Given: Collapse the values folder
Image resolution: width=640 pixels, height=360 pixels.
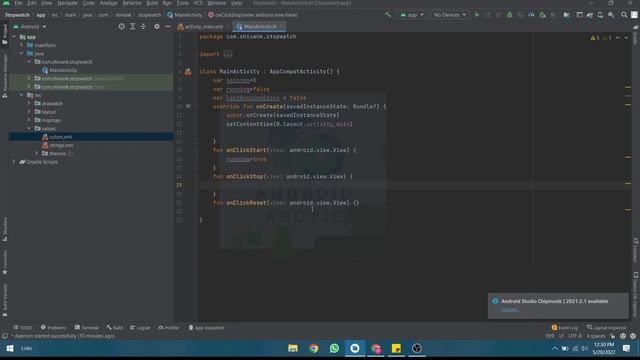Looking at the screenshot, I should pyautogui.click(x=29, y=129).
